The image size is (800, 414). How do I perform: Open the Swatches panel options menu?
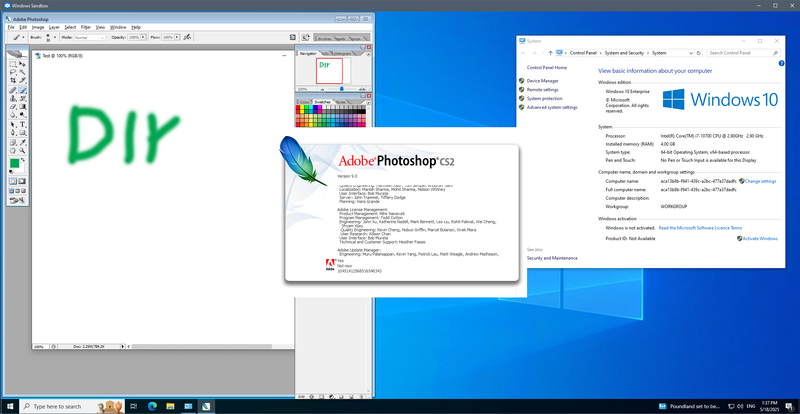tap(369, 102)
